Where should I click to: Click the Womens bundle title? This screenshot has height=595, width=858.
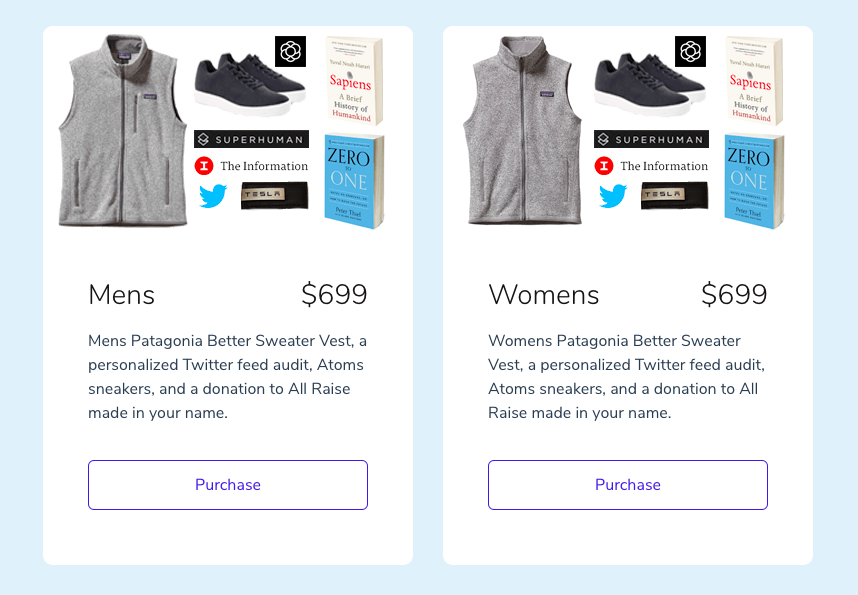544,295
